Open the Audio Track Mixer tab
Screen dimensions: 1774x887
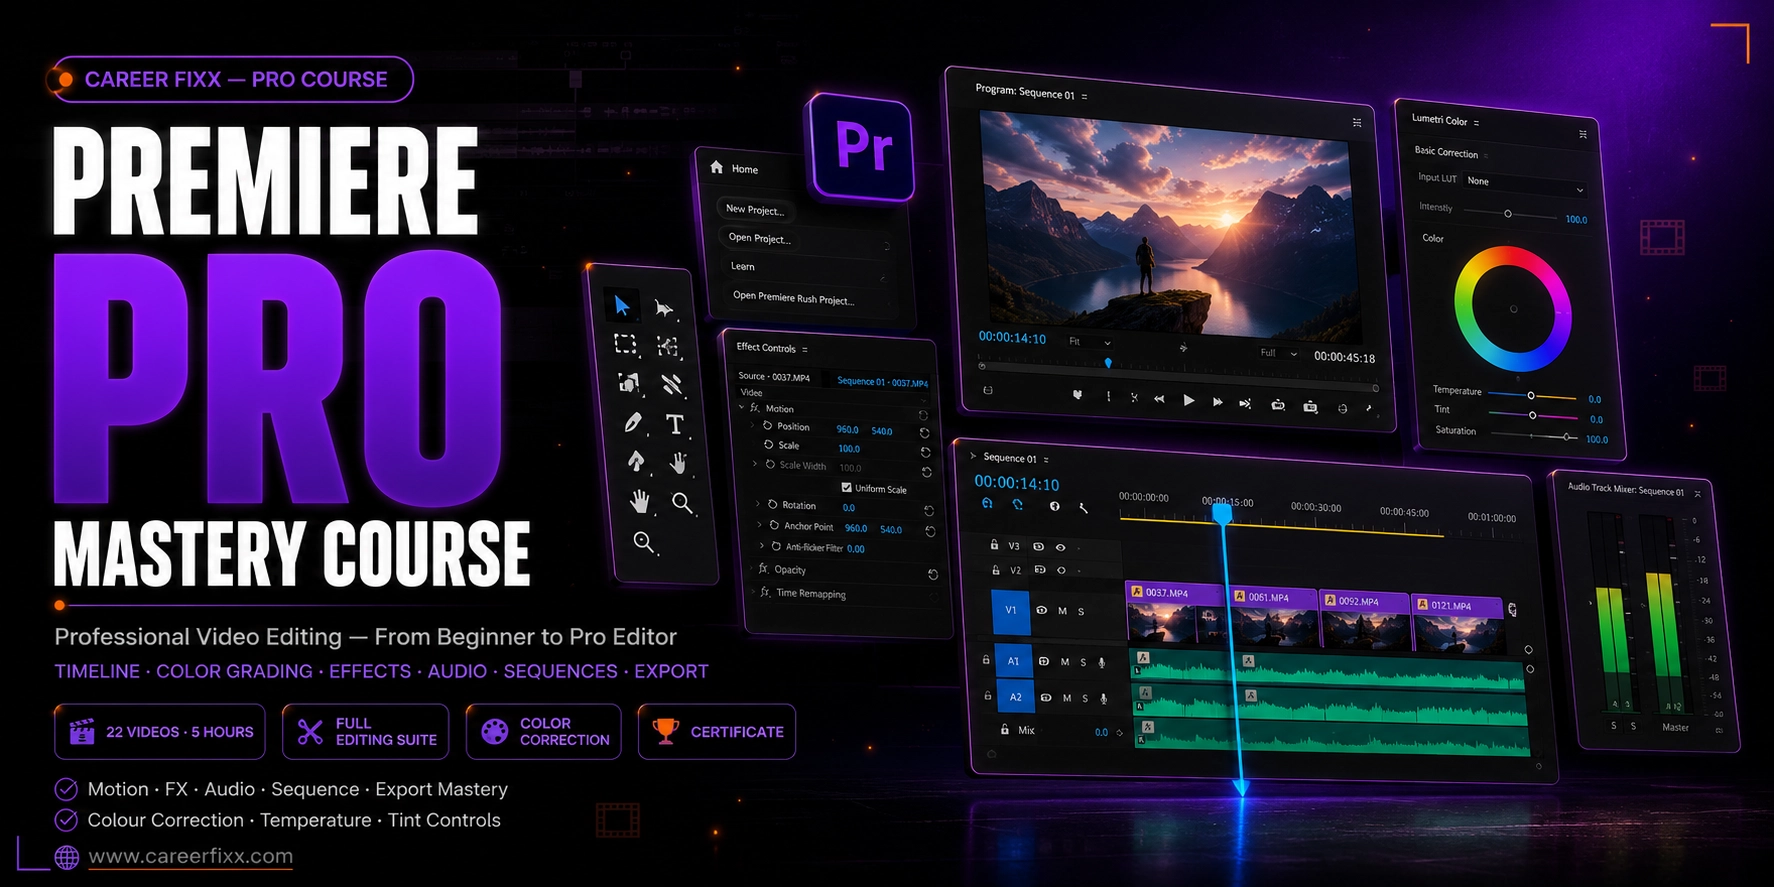point(1626,489)
